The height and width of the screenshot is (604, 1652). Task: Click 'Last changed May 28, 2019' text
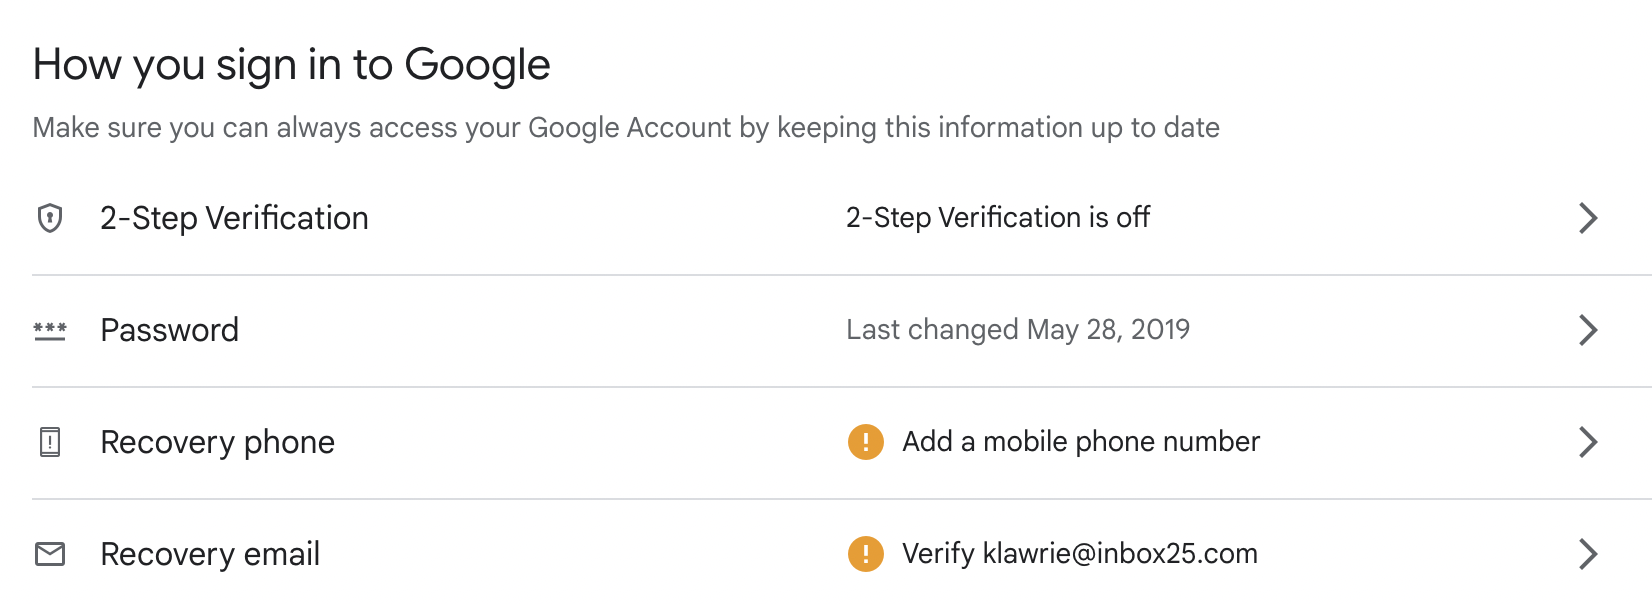[1018, 330]
